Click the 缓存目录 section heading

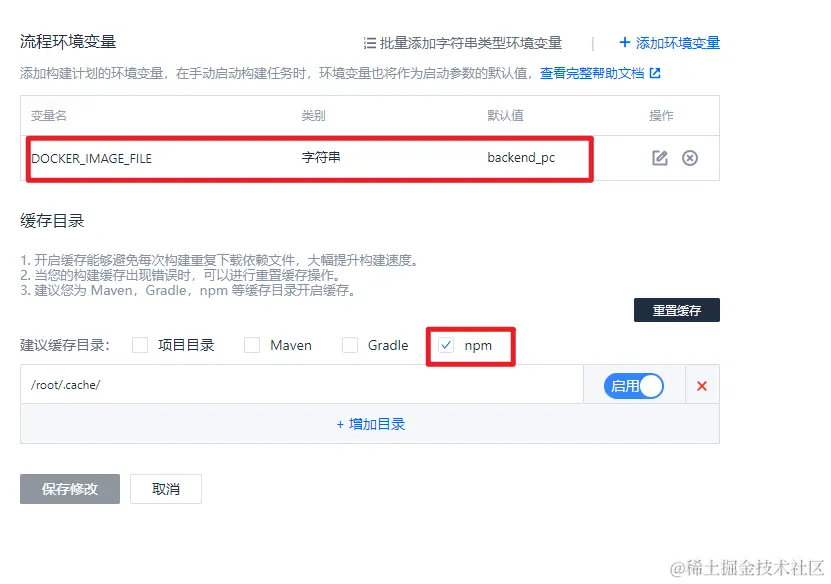pos(52,220)
